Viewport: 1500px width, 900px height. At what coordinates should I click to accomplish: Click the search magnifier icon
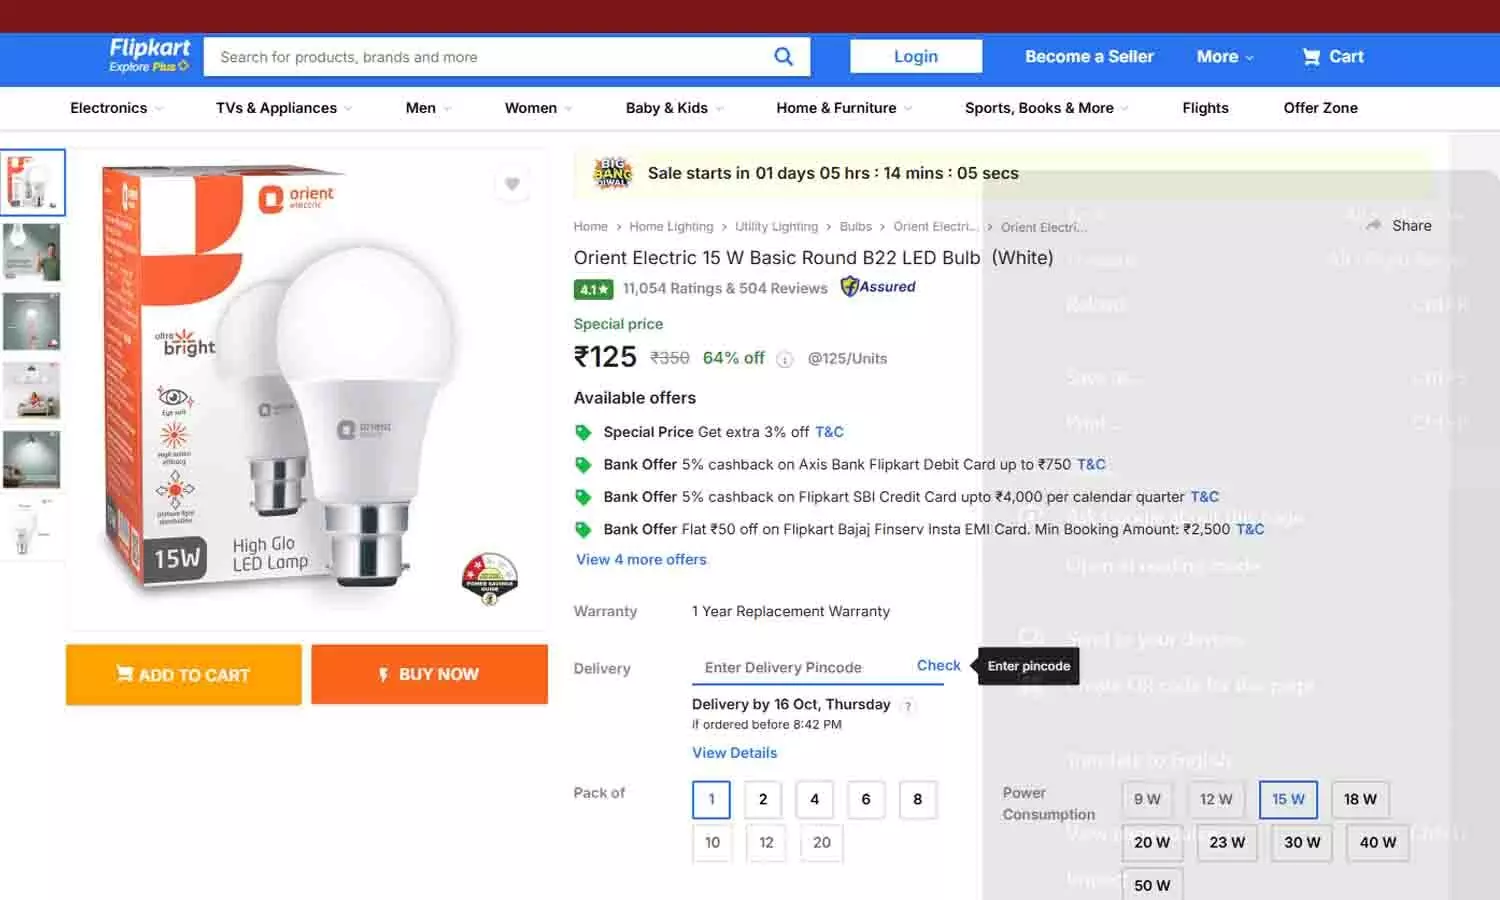784,56
